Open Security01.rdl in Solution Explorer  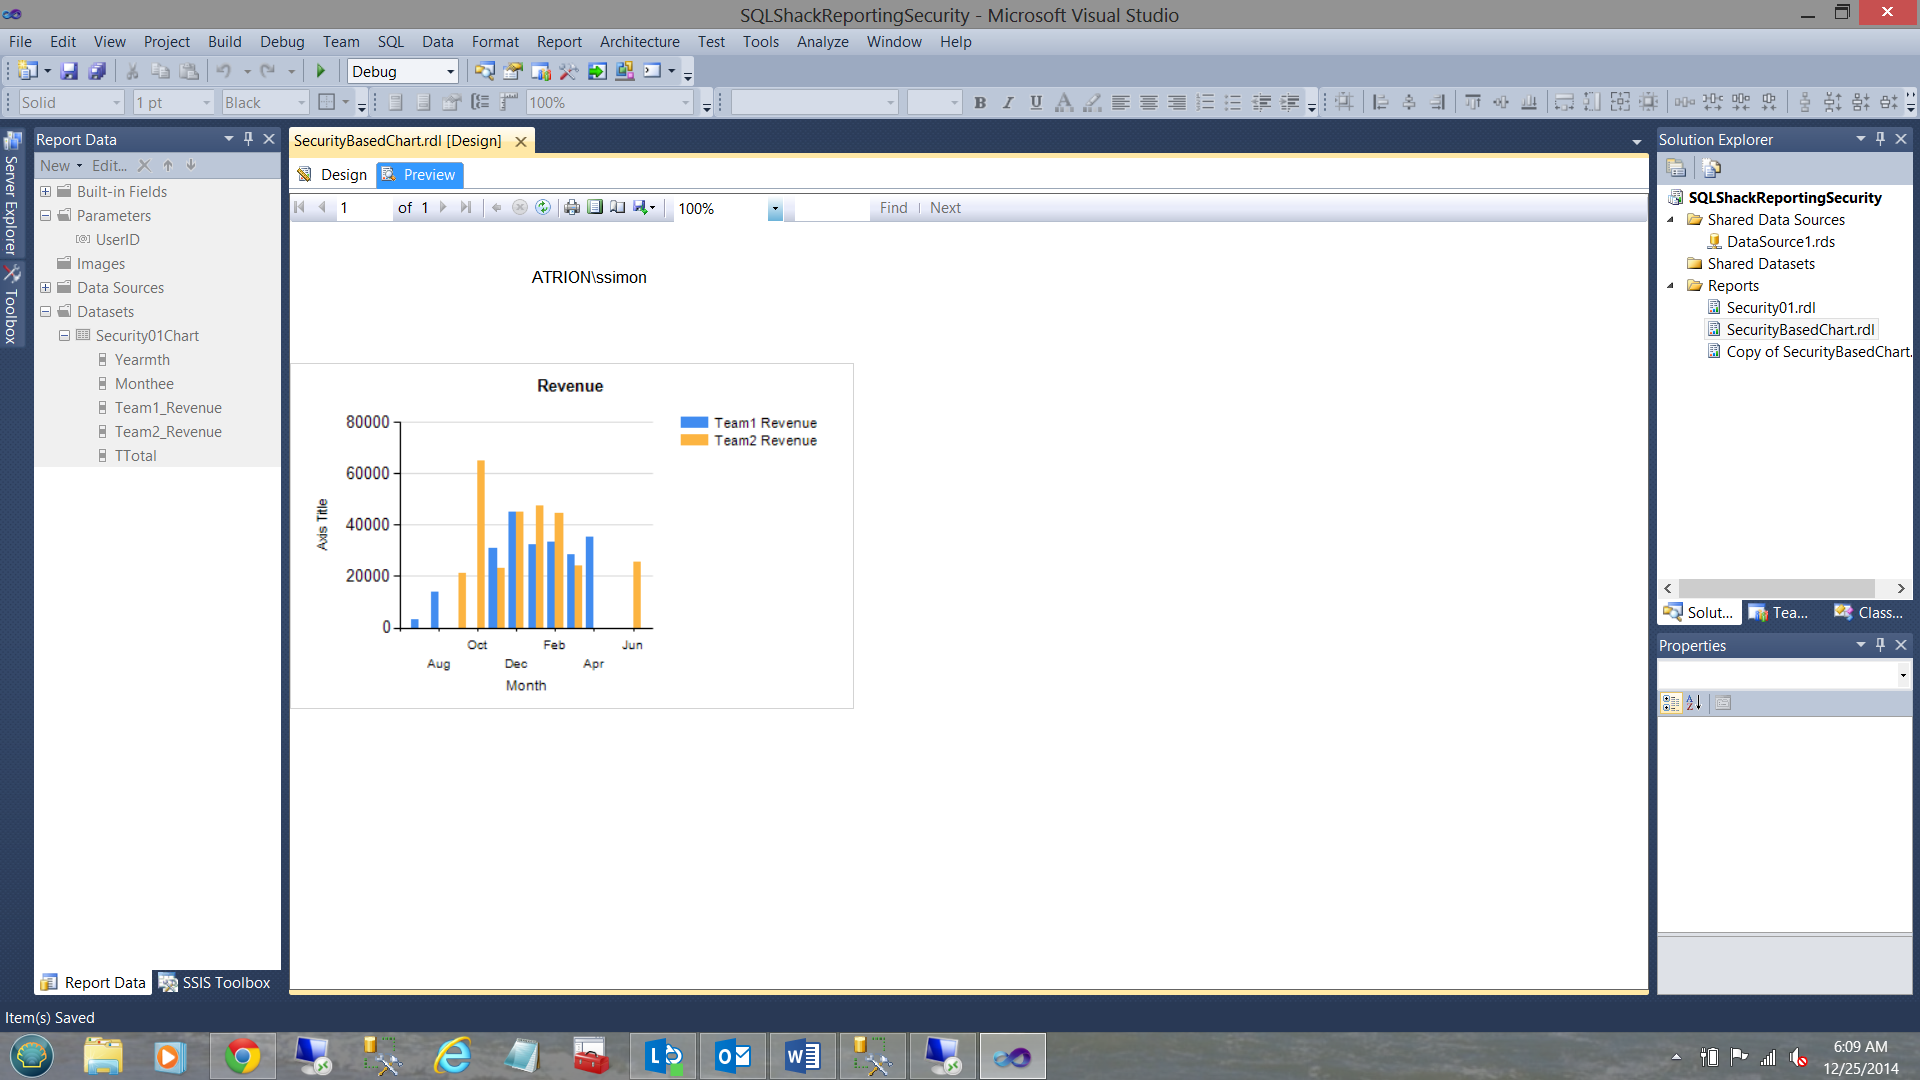[x=1770, y=308]
